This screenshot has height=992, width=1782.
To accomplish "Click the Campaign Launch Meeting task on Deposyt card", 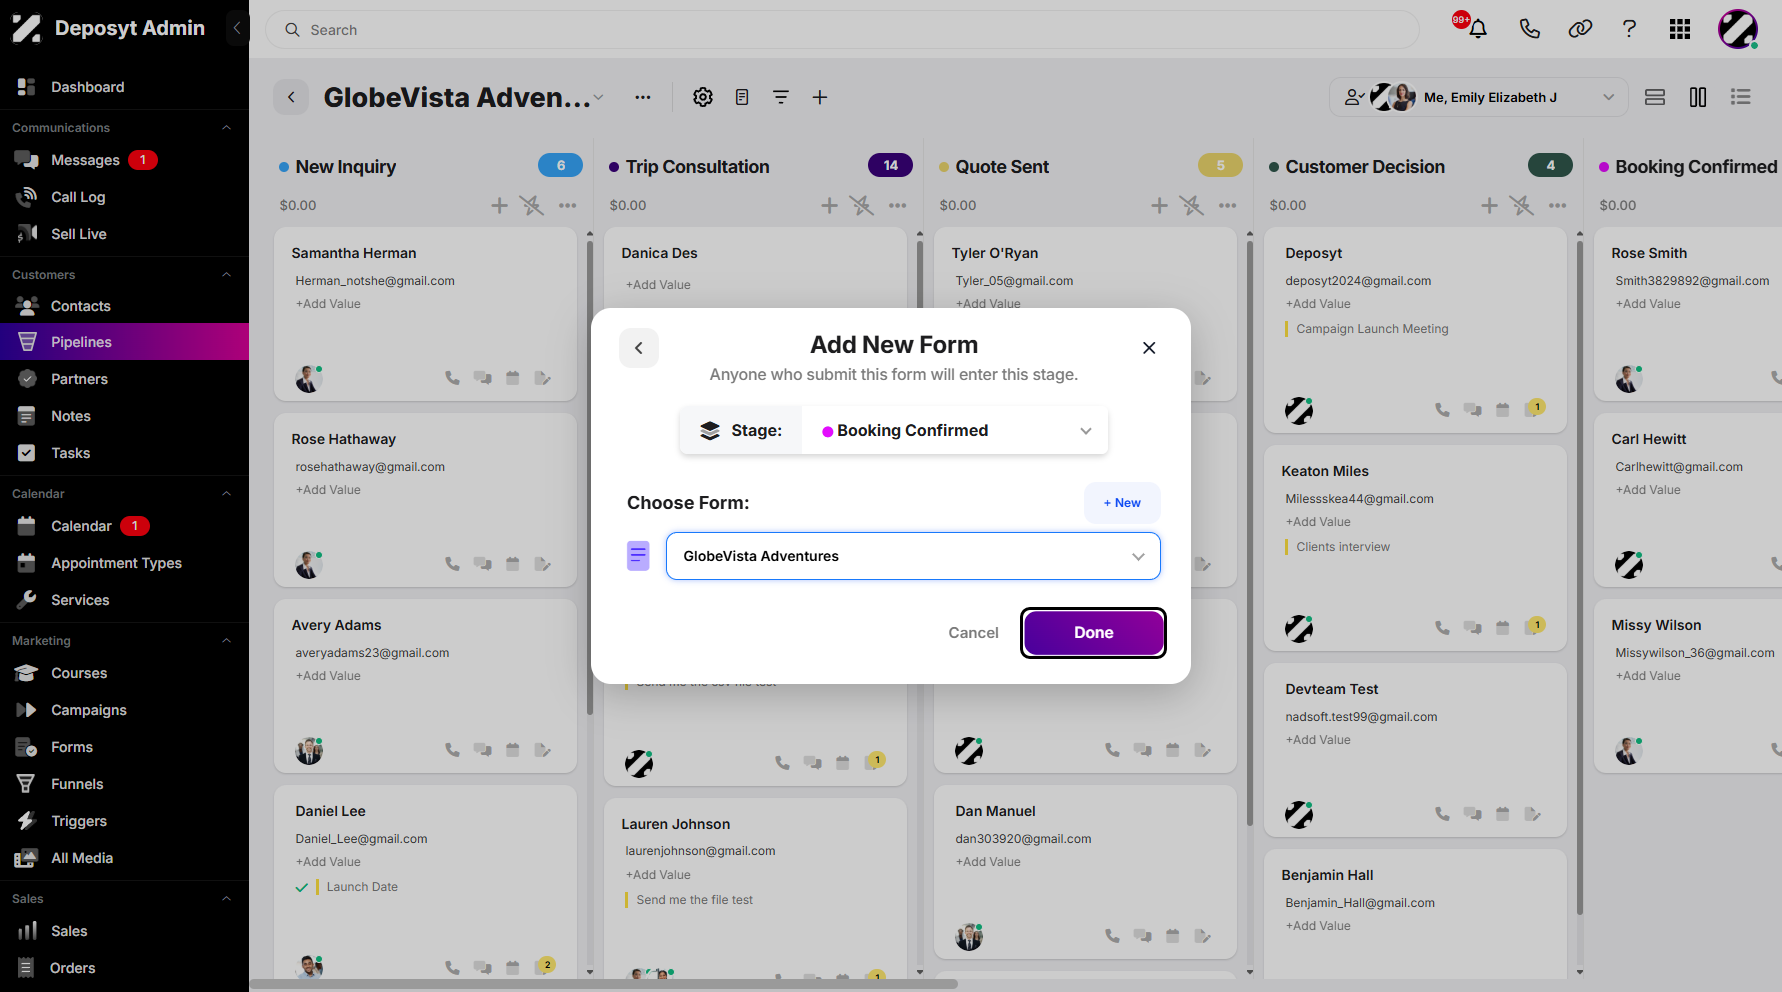I will pyautogui.click(x=1372, y=329).
